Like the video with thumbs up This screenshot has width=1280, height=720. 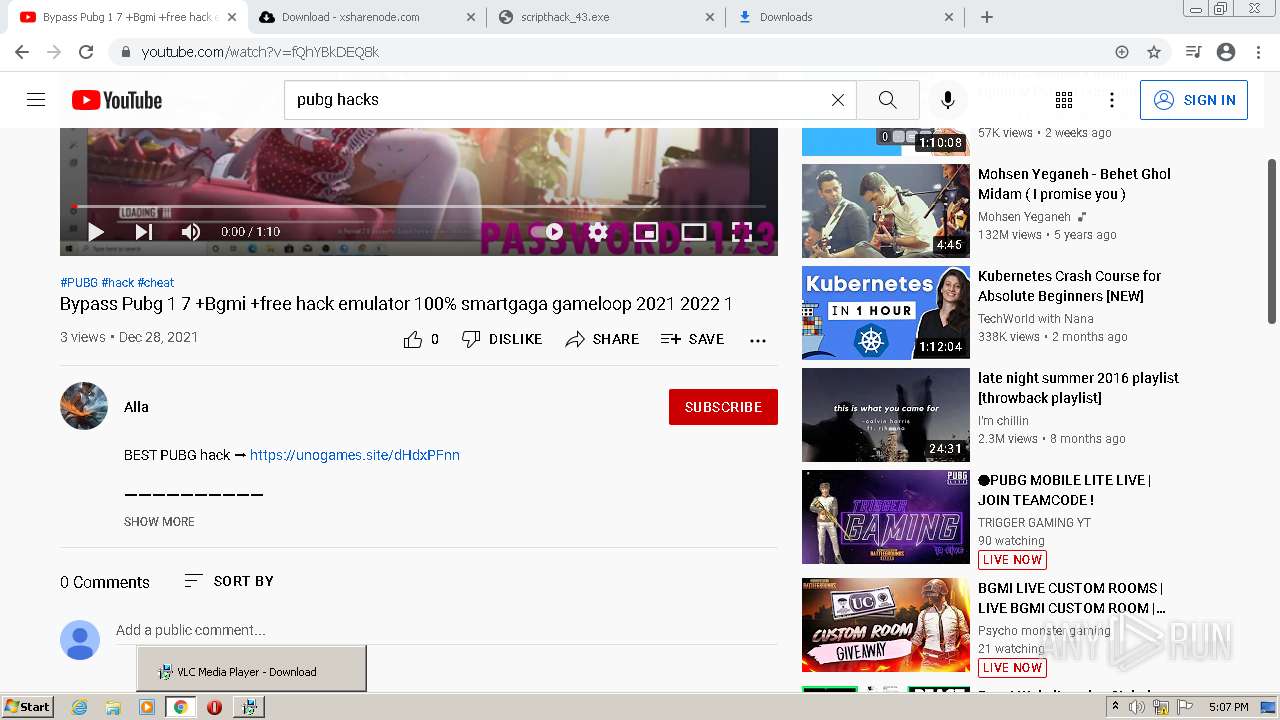(421, 340)
